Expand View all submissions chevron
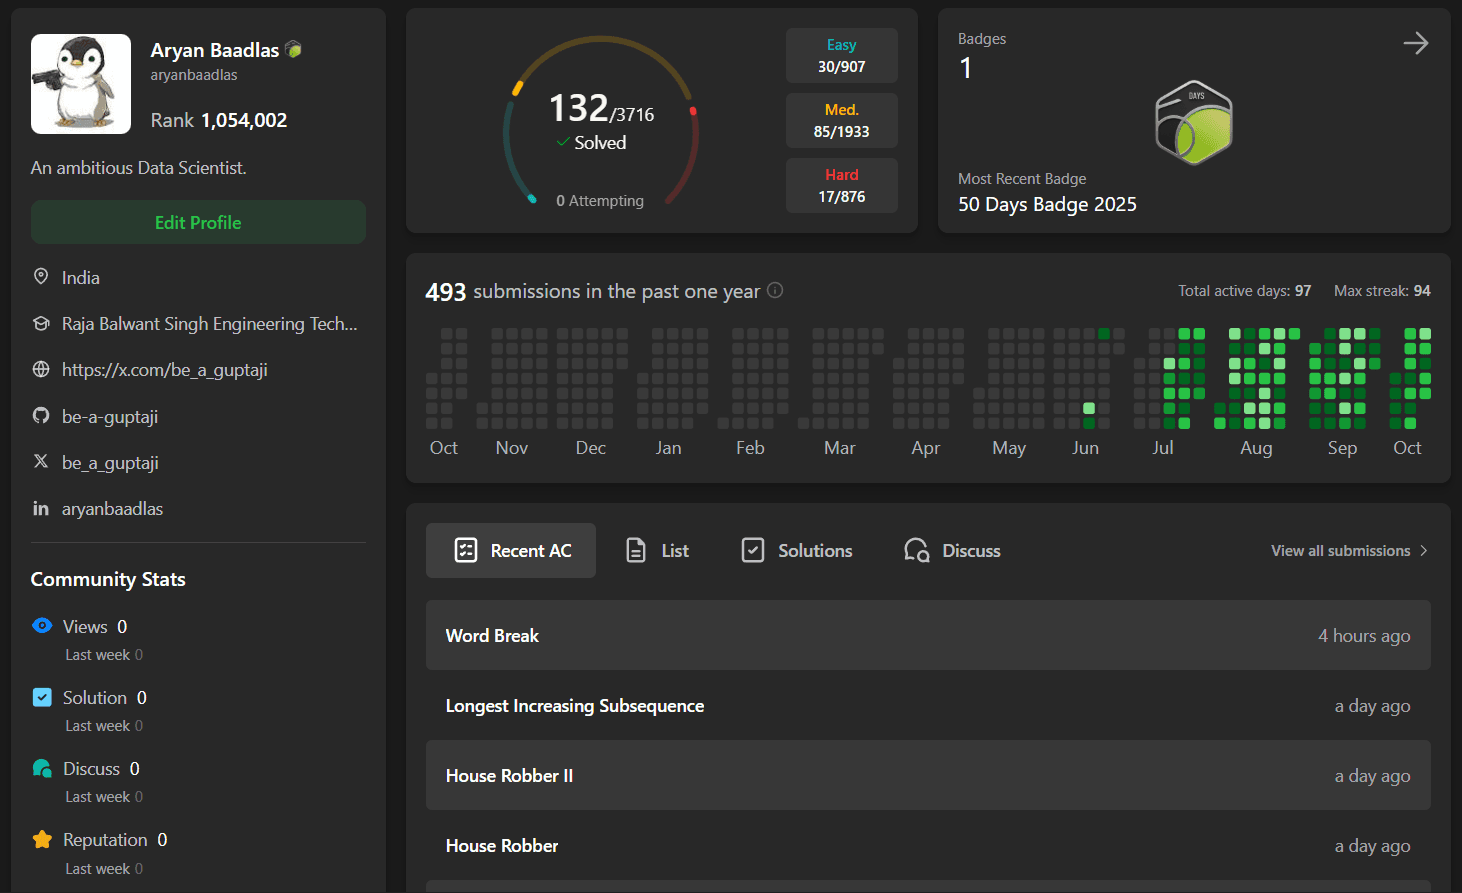 click(x=1424, y=551)
